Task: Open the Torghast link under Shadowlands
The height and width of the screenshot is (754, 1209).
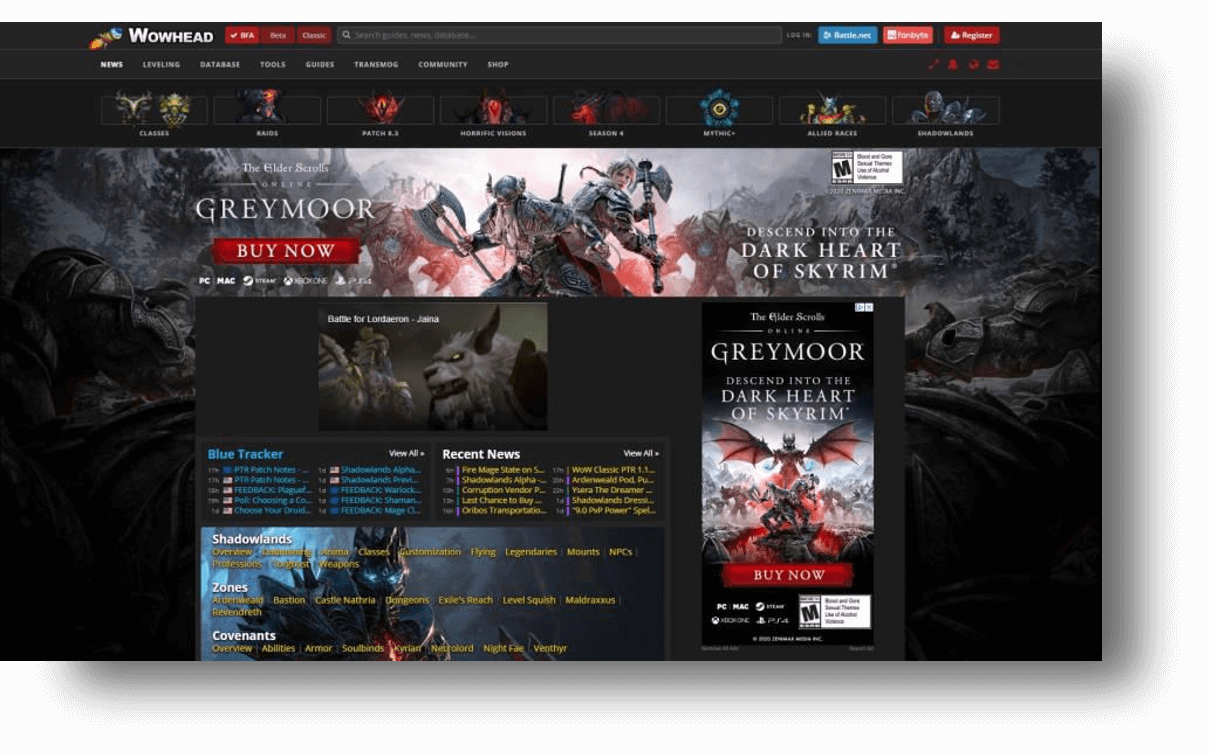Action: tap(291, 564)
